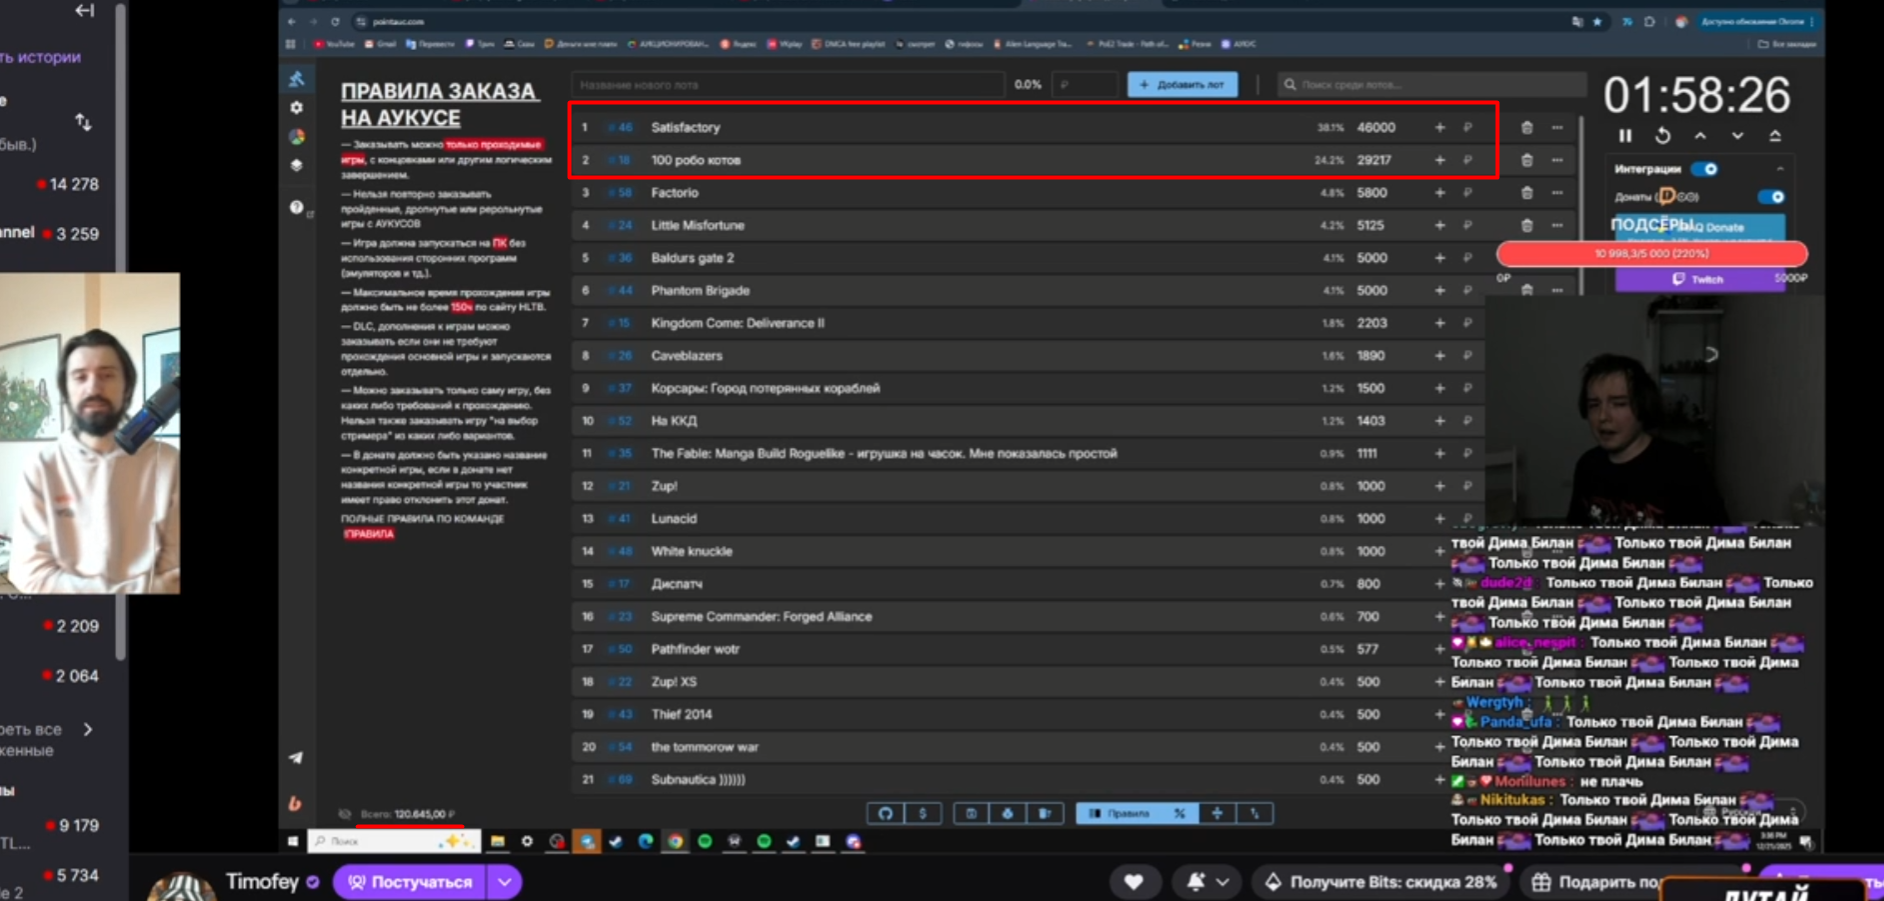The image size is (1884, 901).
Task: Select Kingdom Come: Deliverance II lot name
Action: tap(738, 323)
